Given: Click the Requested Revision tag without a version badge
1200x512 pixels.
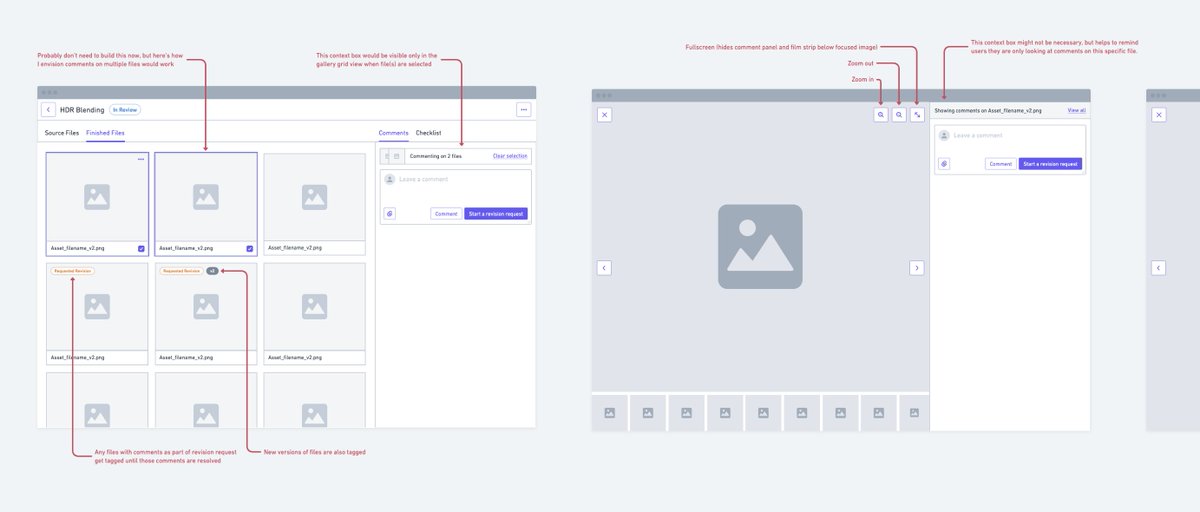Looking at the screenshot, I should (73, 271).
